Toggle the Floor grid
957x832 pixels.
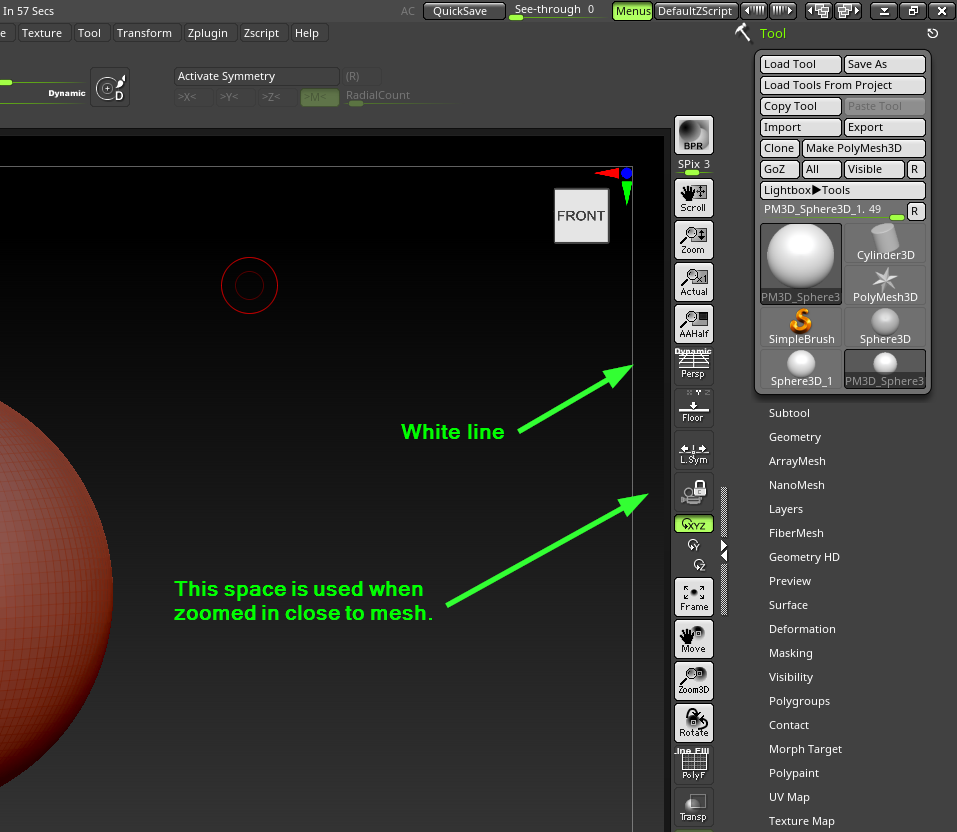(x=693, y=407)
